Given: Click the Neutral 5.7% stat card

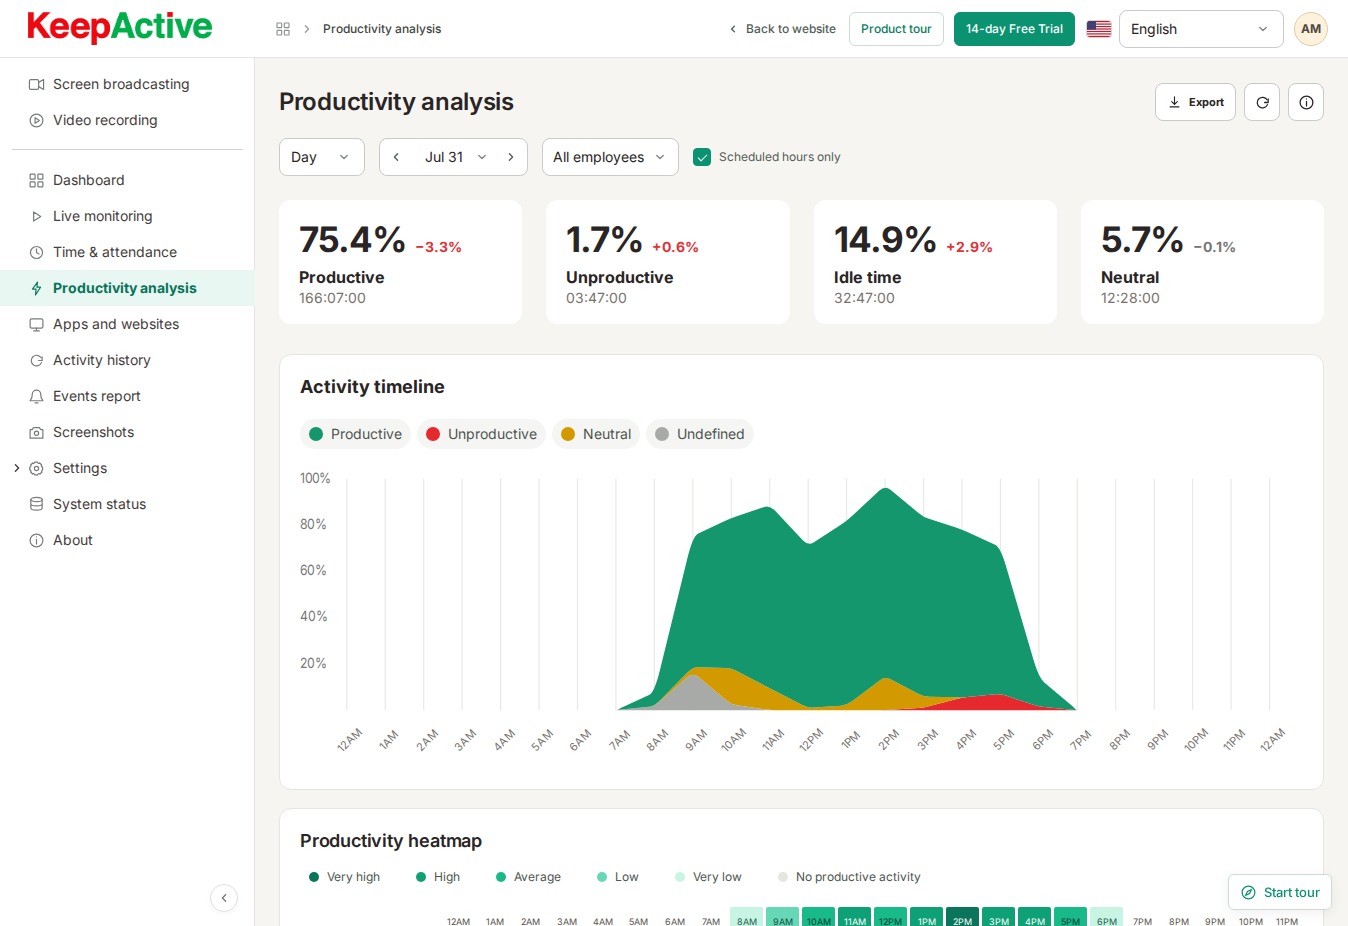Looking at the screenshot, I should tap(1202, 262).
